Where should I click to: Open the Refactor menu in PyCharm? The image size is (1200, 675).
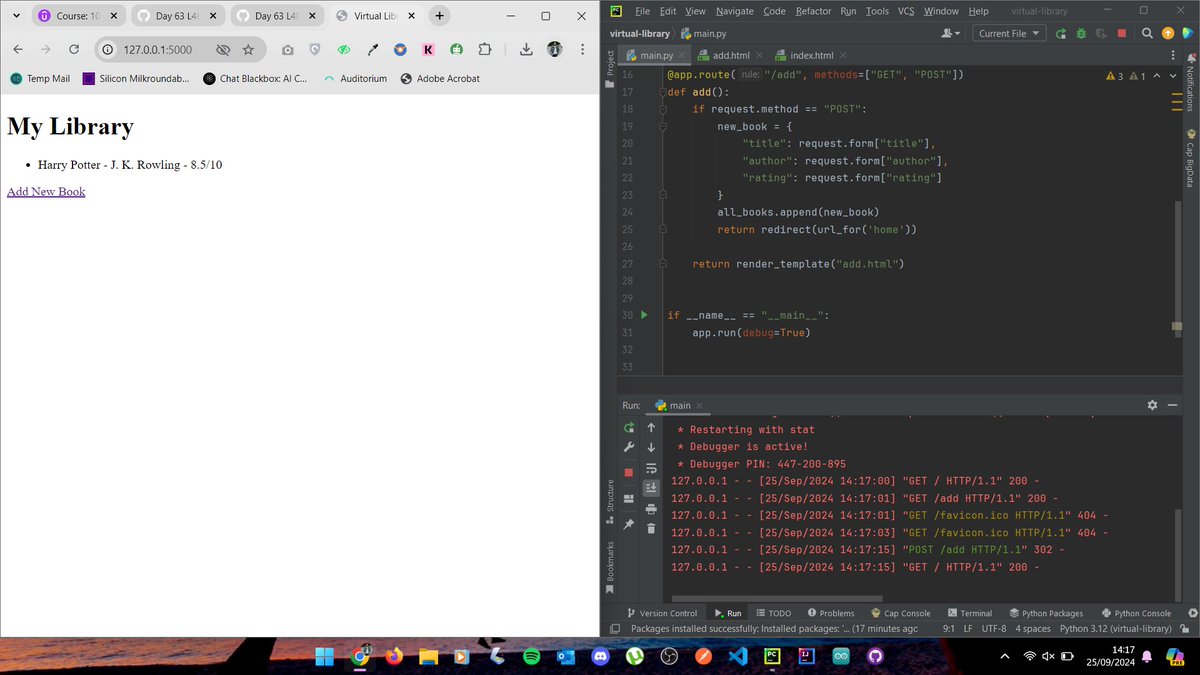(813, 10)
